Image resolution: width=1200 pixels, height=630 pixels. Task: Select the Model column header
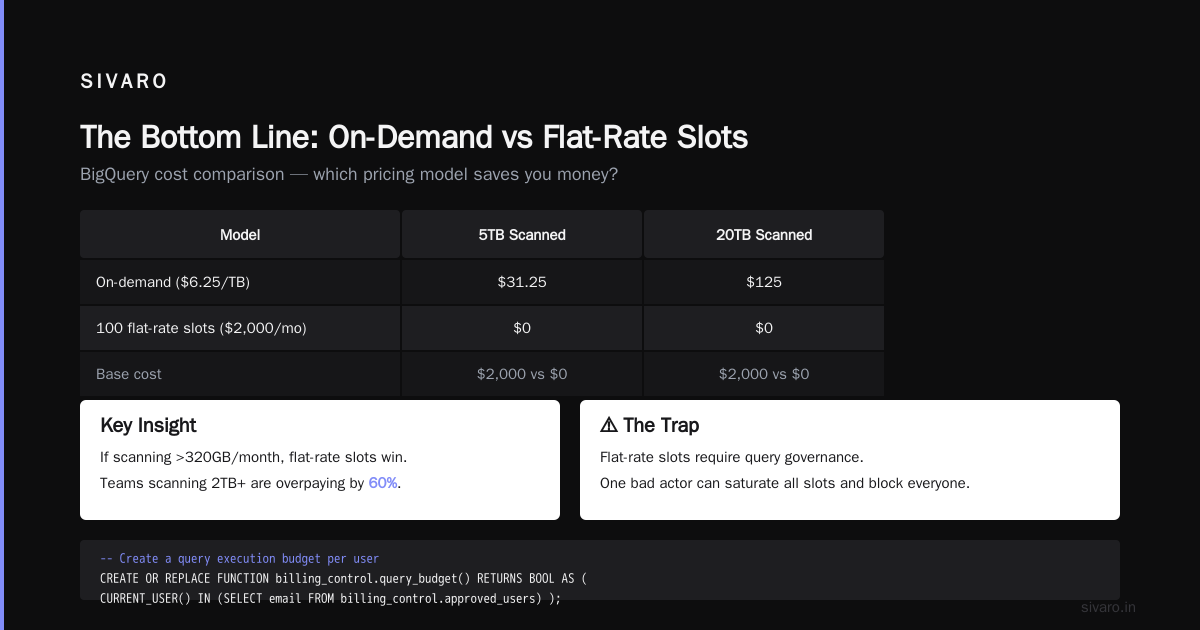240,235
